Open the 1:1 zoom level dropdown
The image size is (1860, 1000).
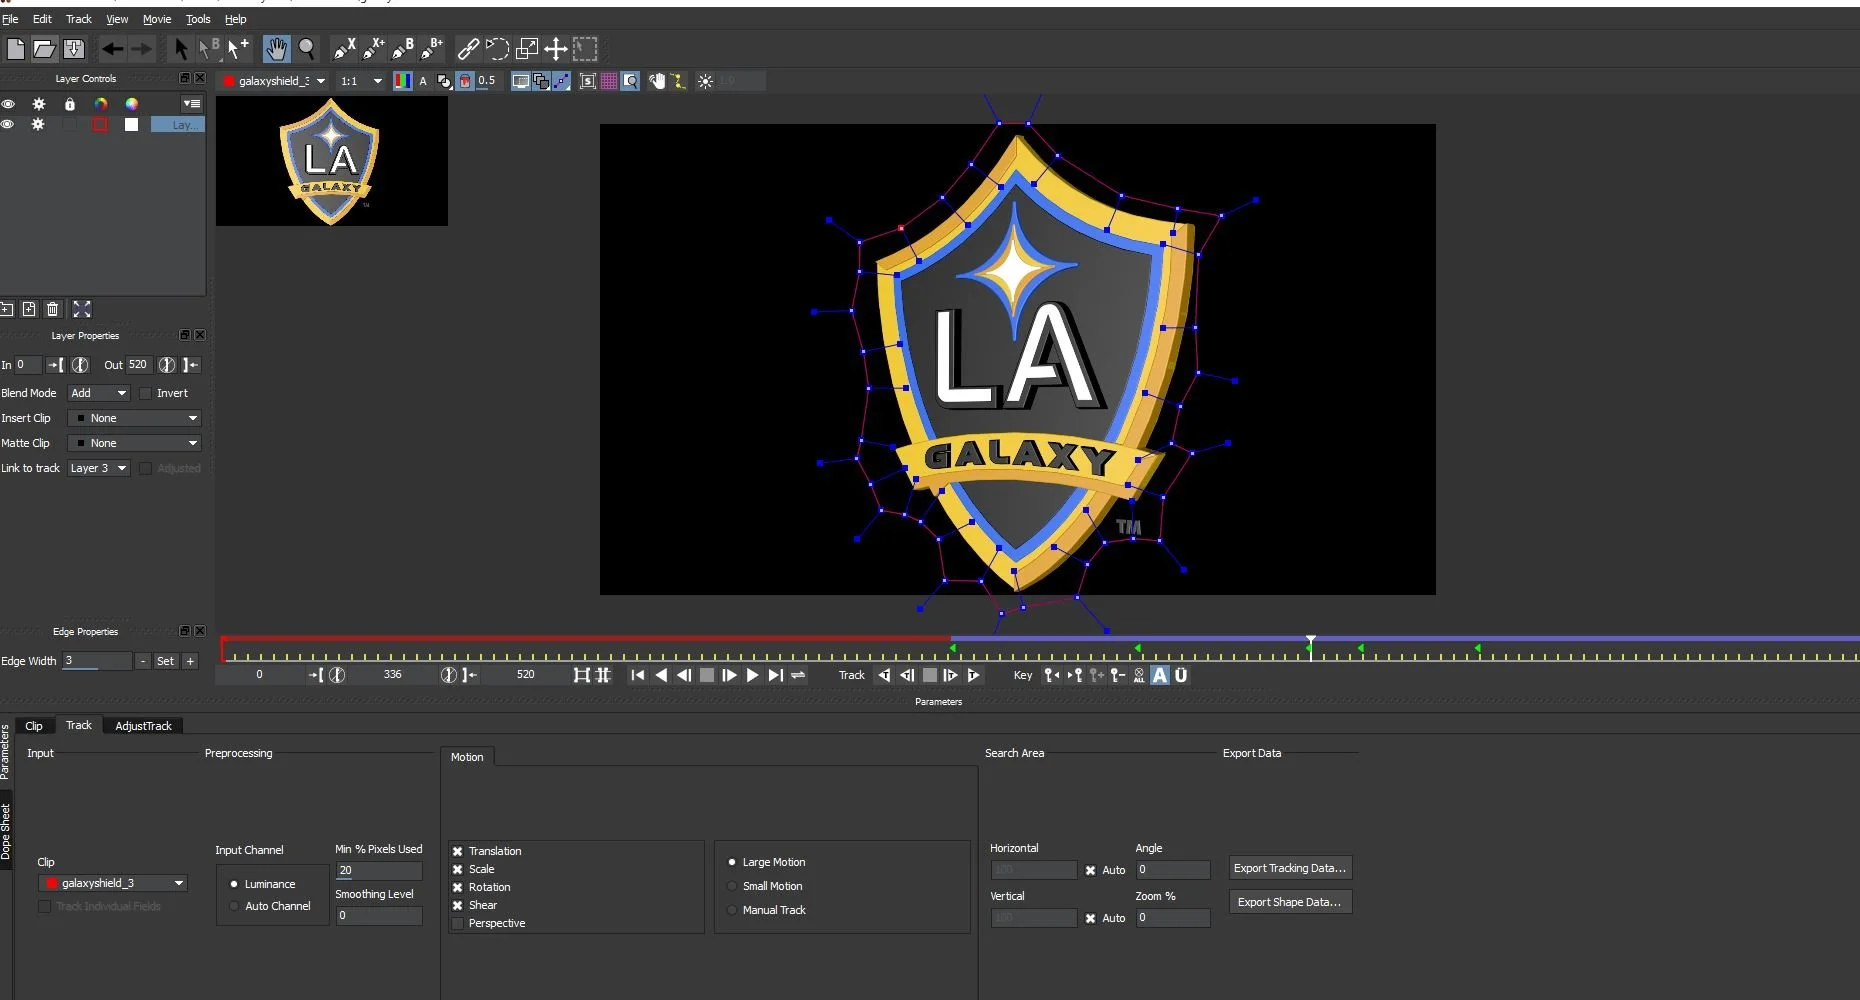point(361,81)
